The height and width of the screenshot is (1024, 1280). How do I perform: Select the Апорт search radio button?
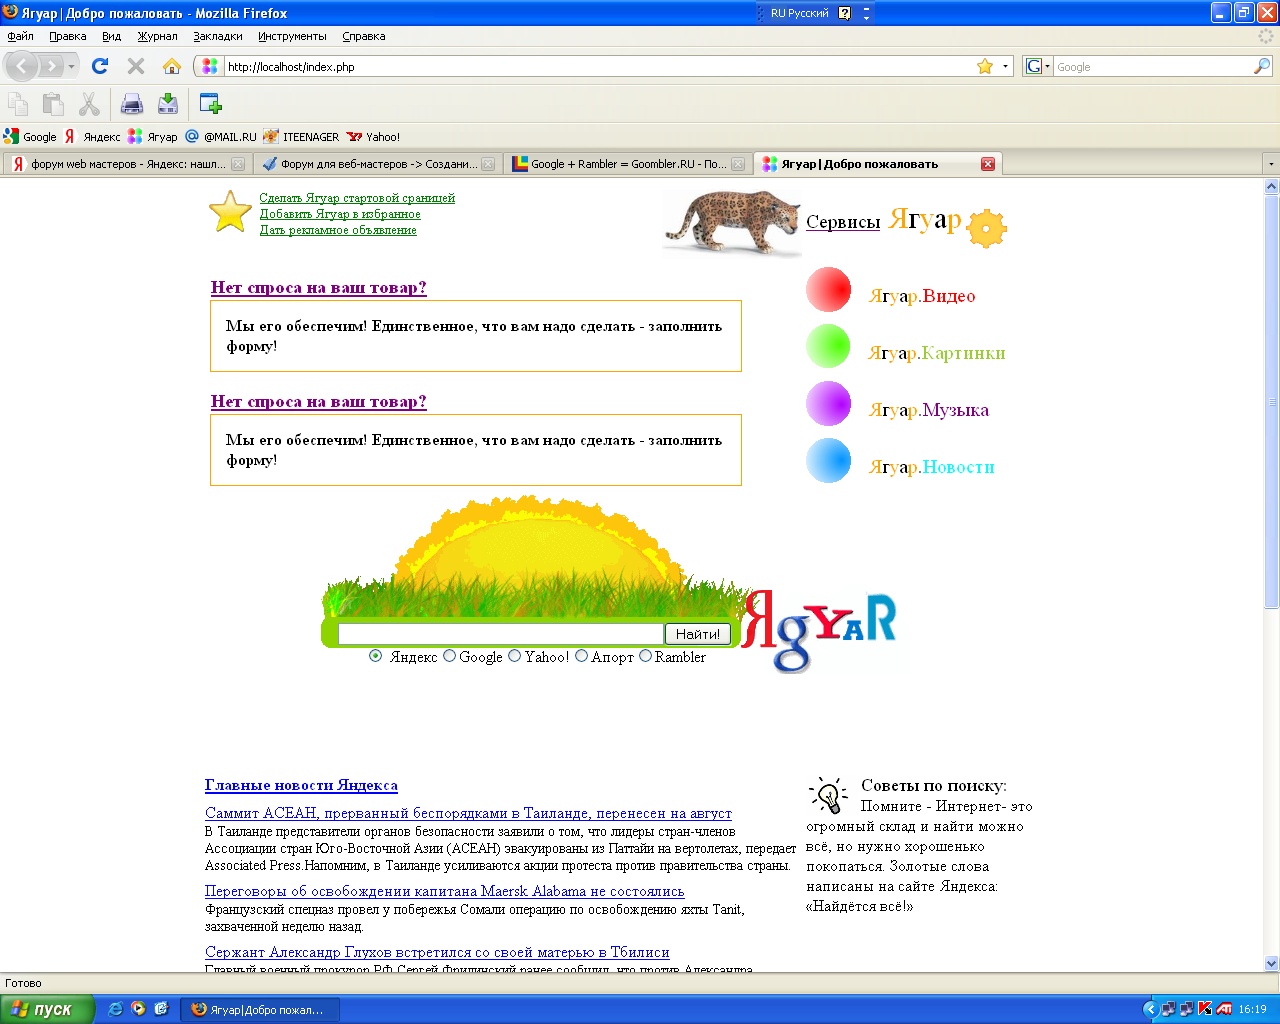(581, 656)
